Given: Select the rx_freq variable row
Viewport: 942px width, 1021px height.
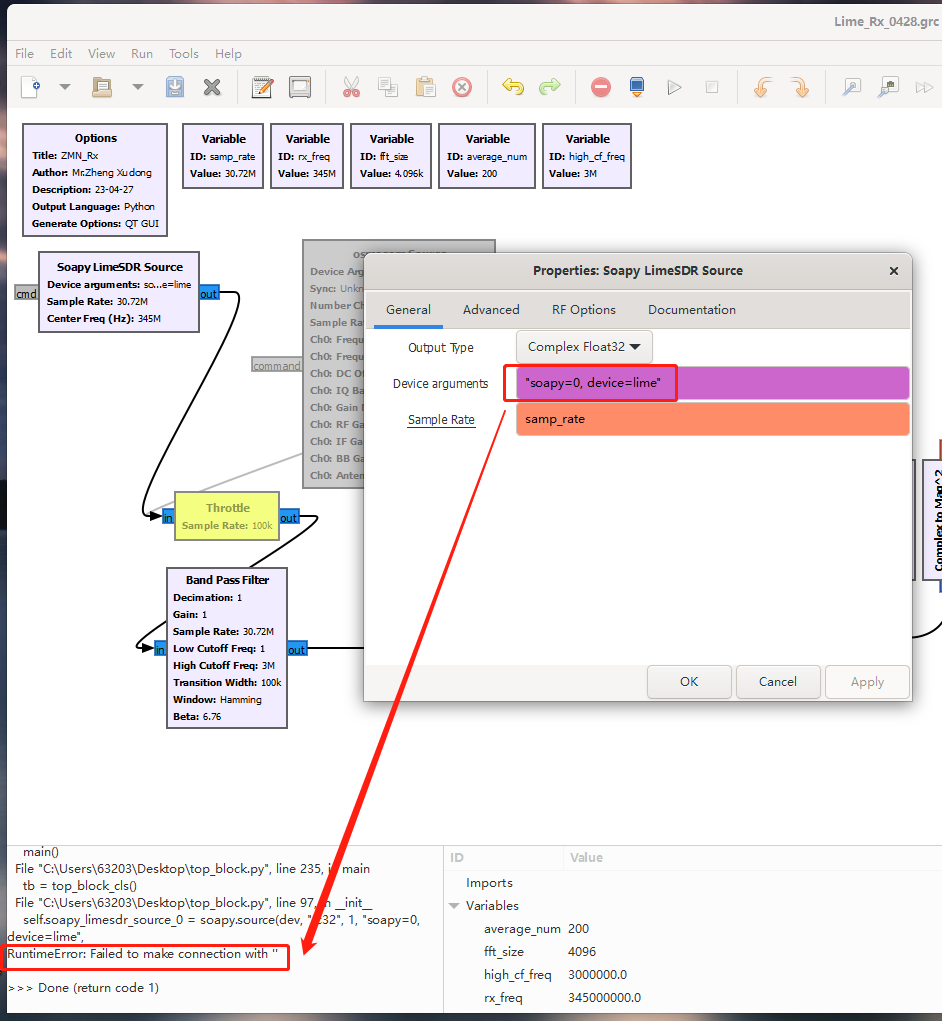Looking at the screenshot, I should click(x=693, y=998).
